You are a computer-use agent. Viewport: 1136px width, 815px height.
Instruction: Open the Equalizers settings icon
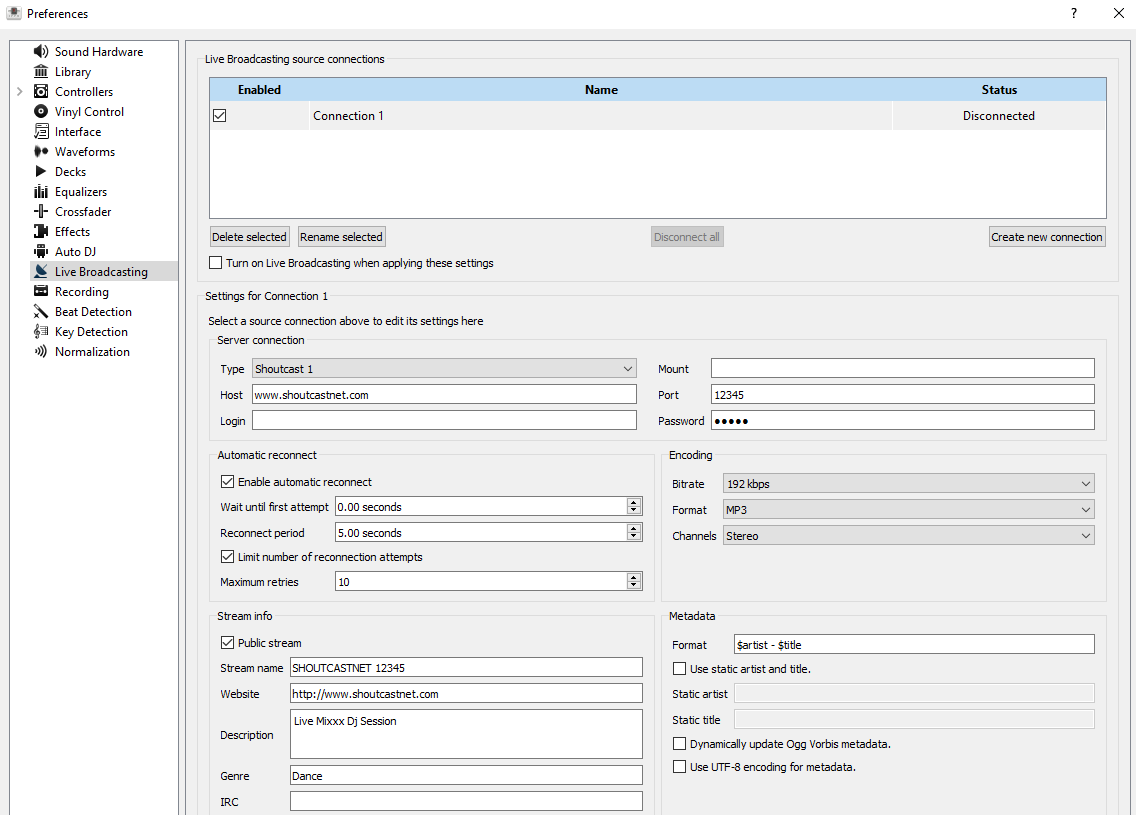39,191
